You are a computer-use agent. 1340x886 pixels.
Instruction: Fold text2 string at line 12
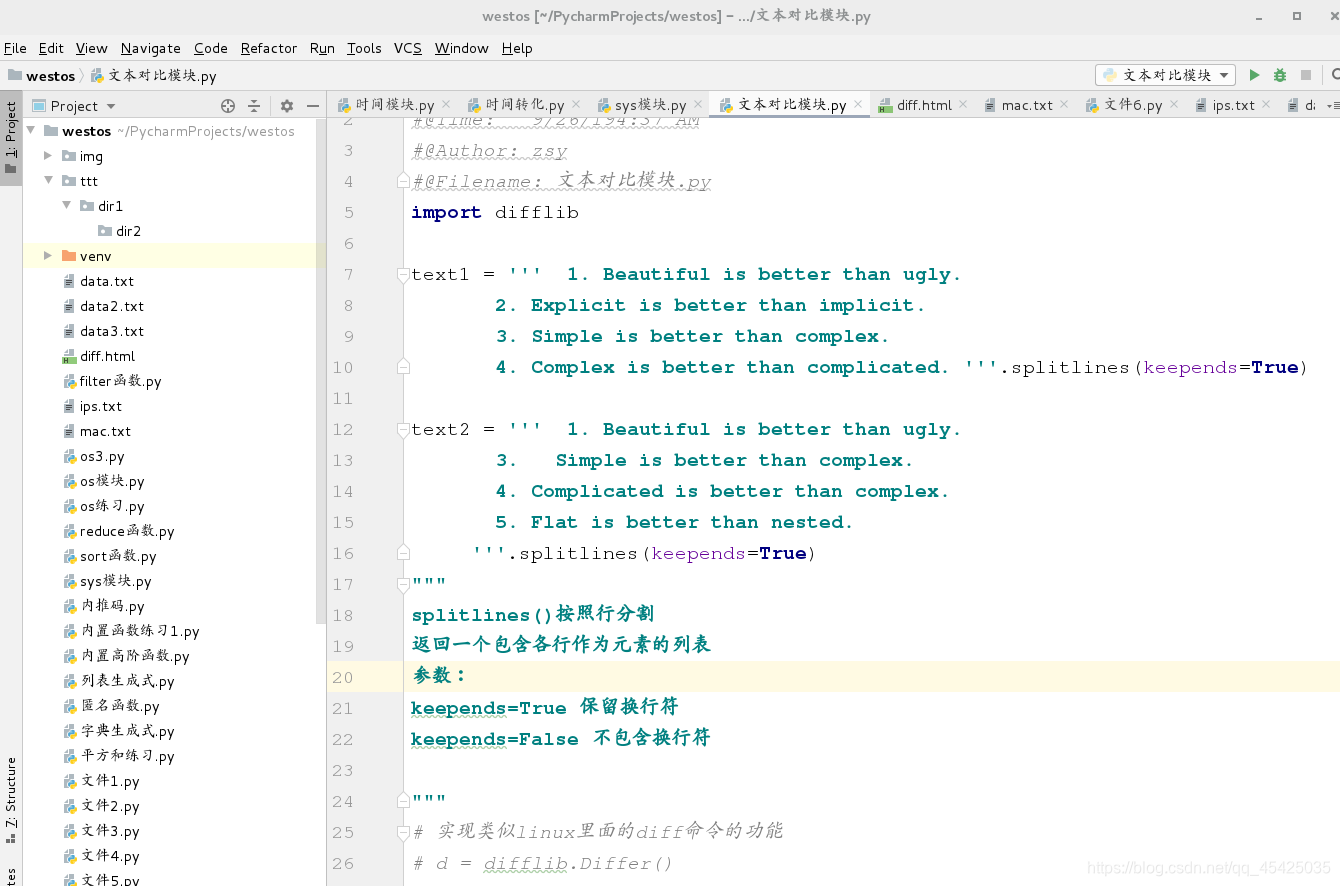coord(403,429)
